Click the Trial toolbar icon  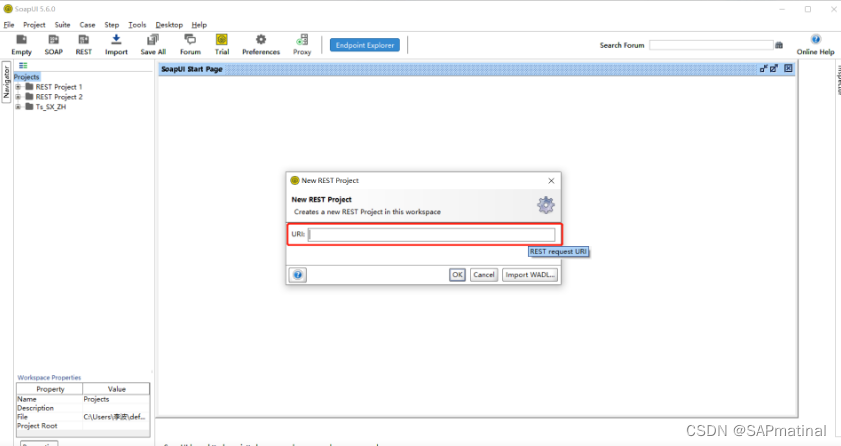222,44
